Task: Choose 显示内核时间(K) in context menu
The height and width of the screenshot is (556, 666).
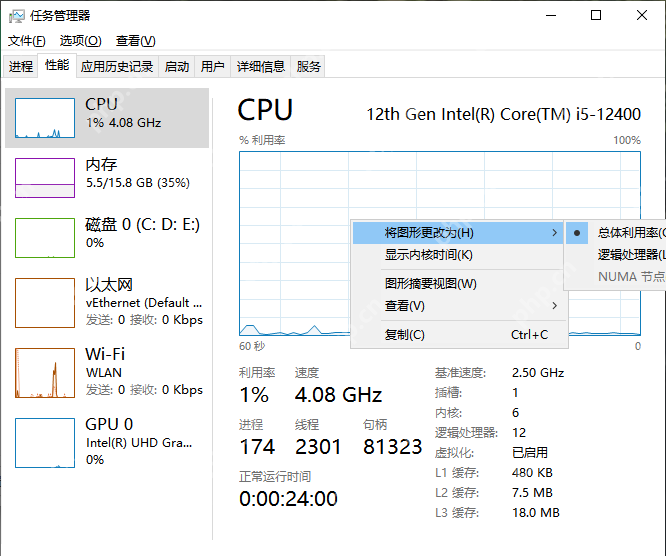Action: 458,255
